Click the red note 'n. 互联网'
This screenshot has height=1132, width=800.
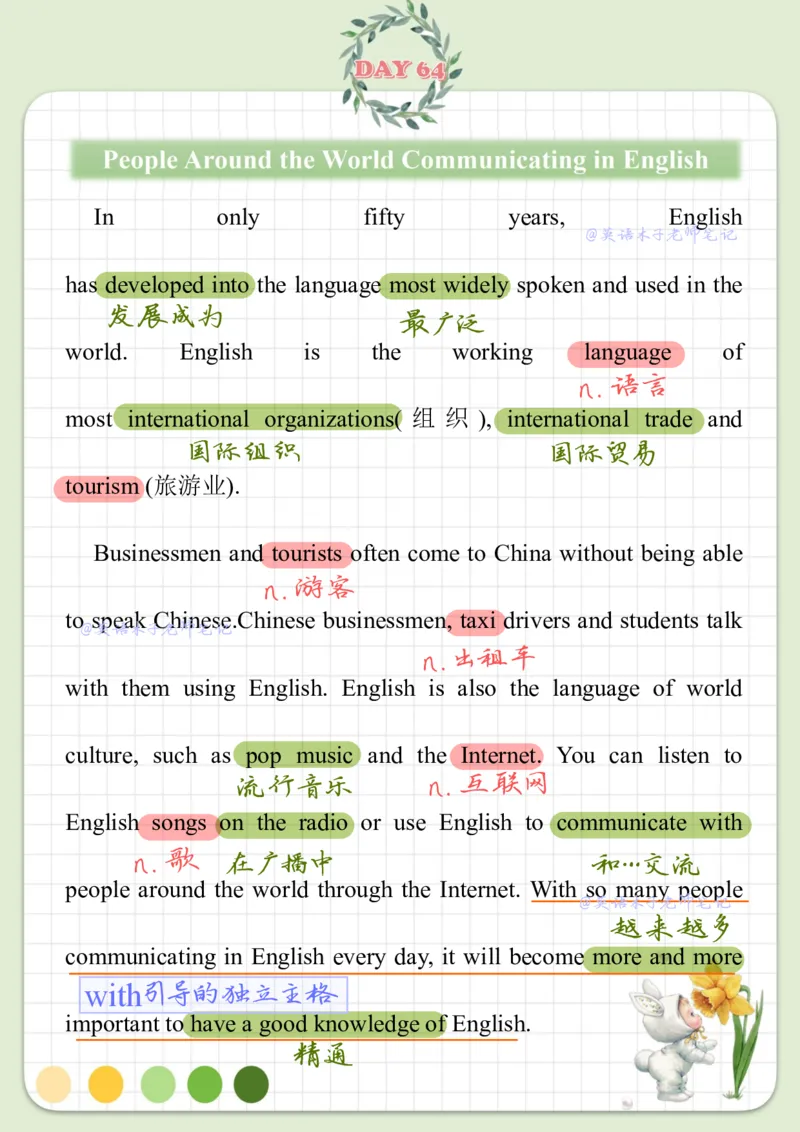pyautogui.click(x=487, y=784)
